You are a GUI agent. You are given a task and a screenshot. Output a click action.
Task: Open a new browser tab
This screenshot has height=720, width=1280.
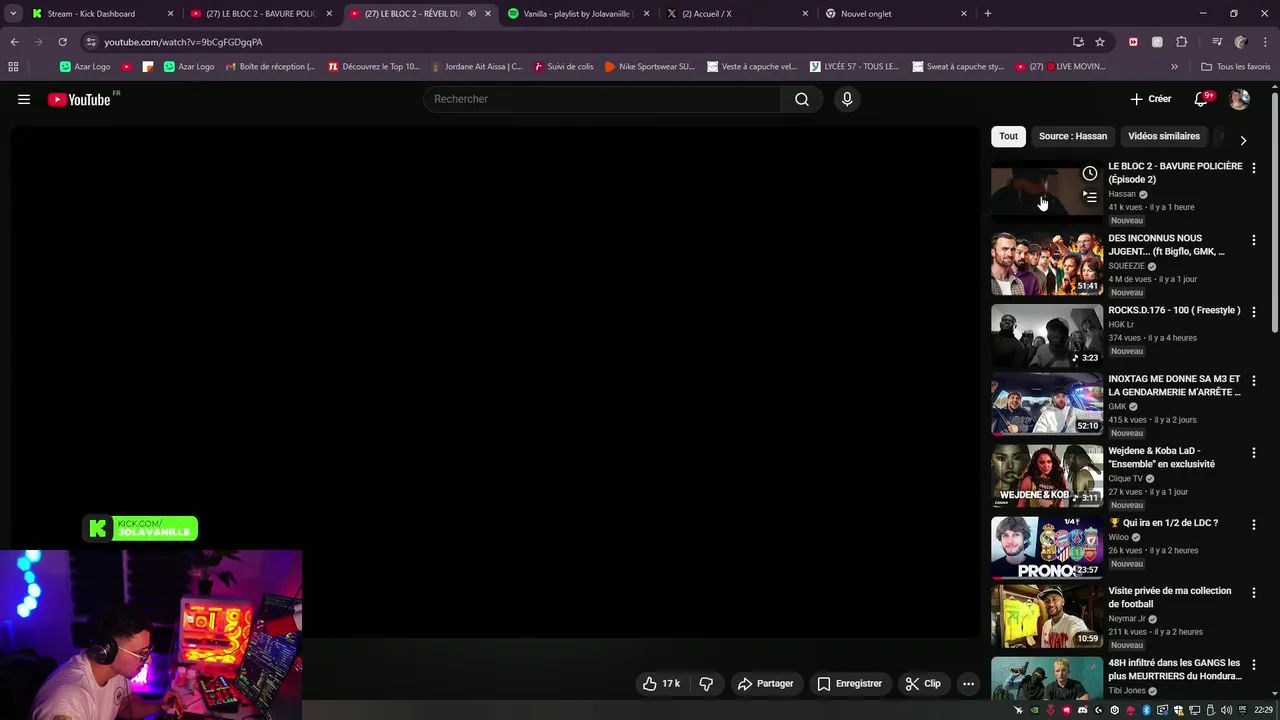[988, 14]
